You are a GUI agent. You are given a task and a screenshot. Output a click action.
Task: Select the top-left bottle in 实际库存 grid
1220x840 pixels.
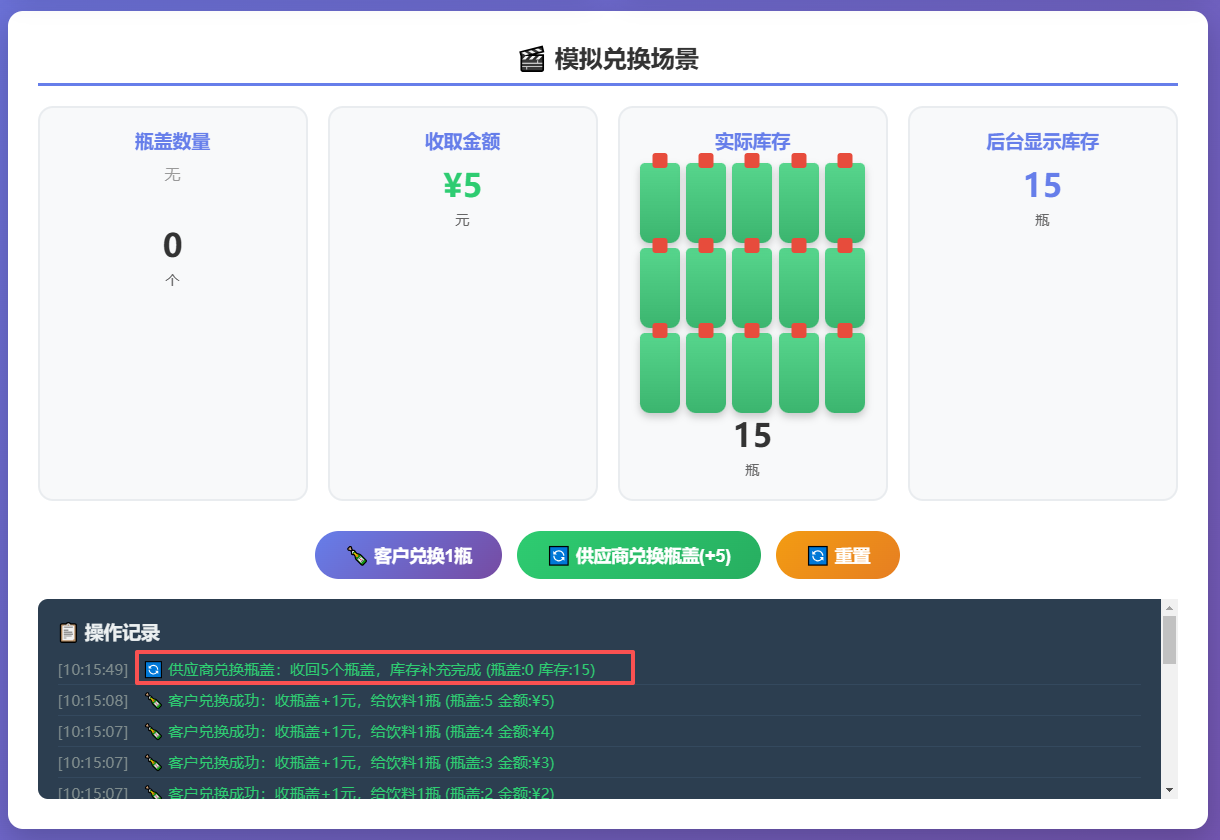tap(660, 201)
